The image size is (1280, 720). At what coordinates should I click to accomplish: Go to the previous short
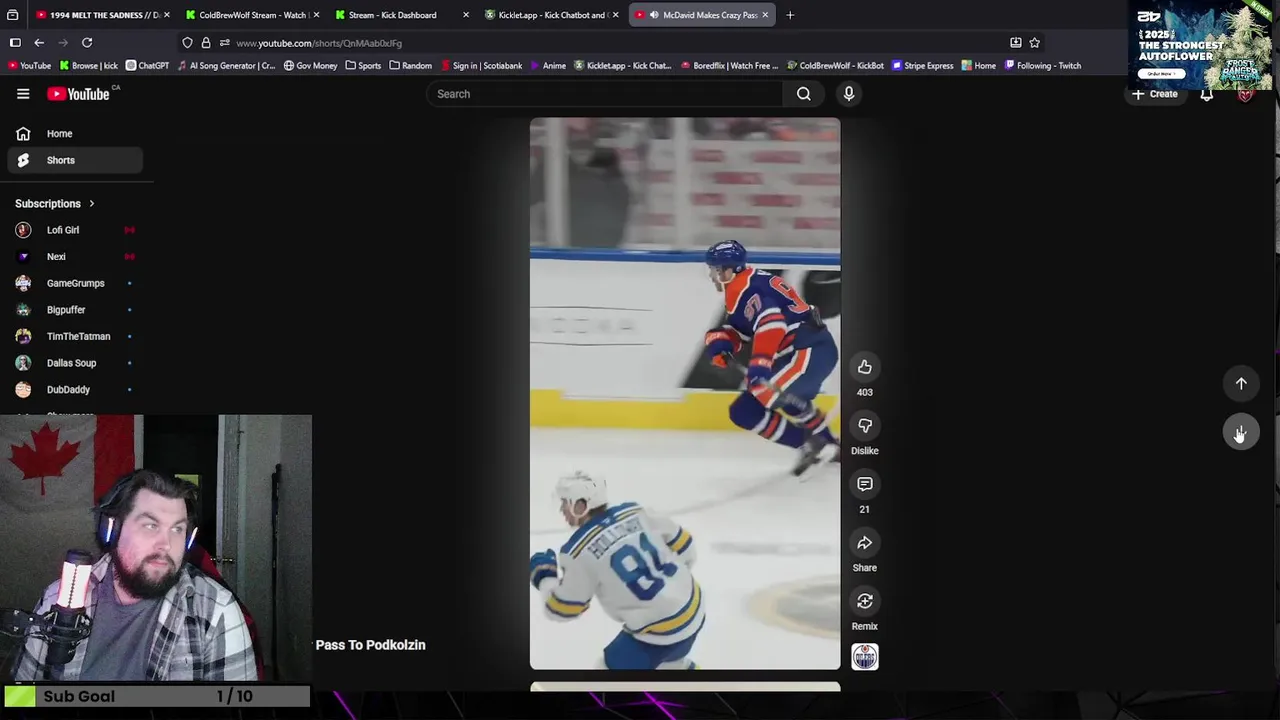pos(1241,383)
